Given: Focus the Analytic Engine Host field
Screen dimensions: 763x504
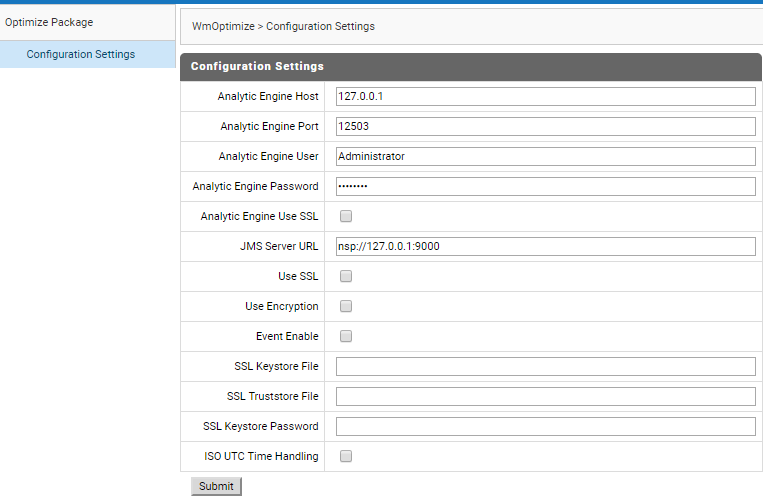Looking at the screenshot, I should (x=545, y=96).
